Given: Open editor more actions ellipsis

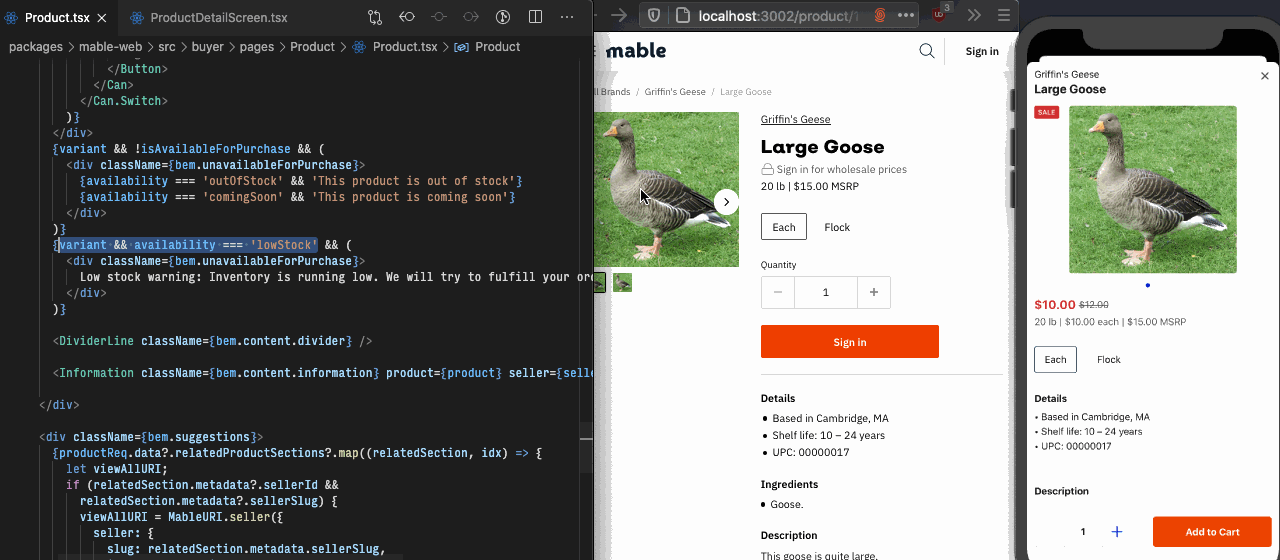Looking at the screenshot, I should pos(567,17).
